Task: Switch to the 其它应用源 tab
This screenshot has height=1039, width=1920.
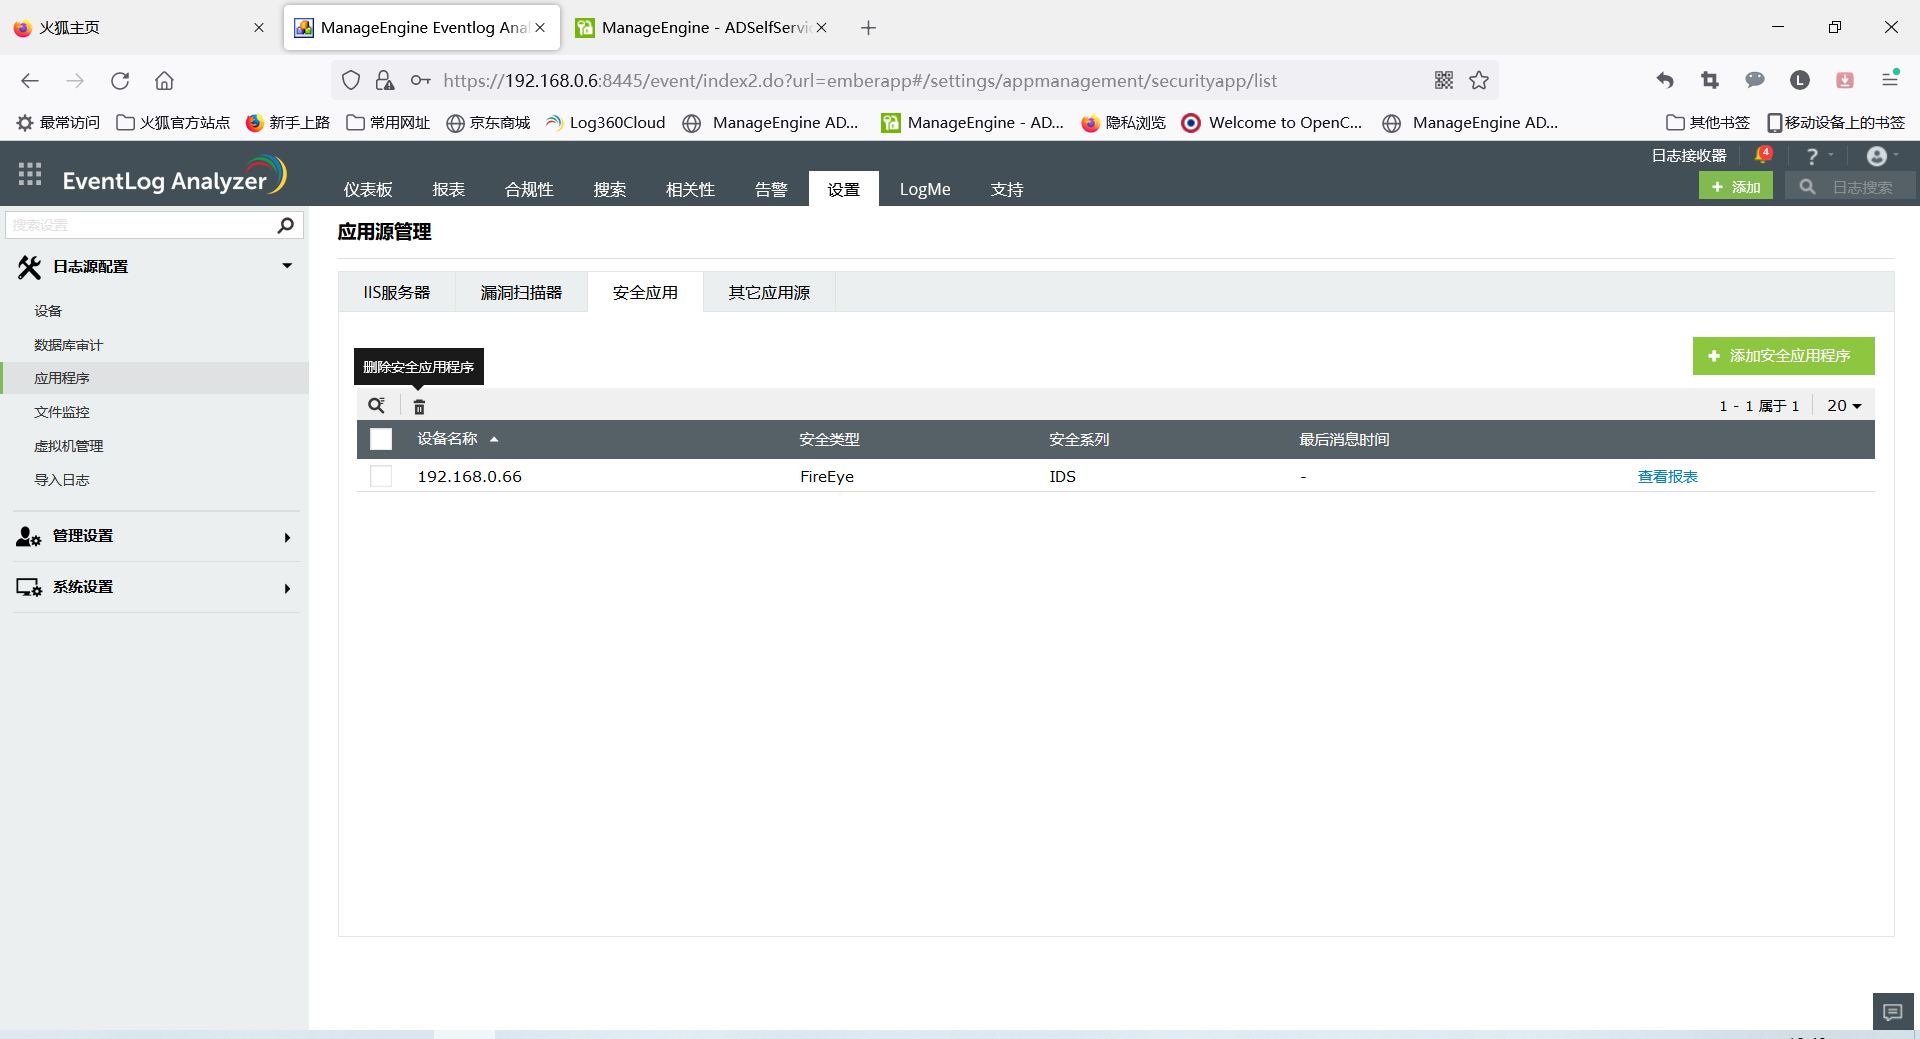Action: 769,293
